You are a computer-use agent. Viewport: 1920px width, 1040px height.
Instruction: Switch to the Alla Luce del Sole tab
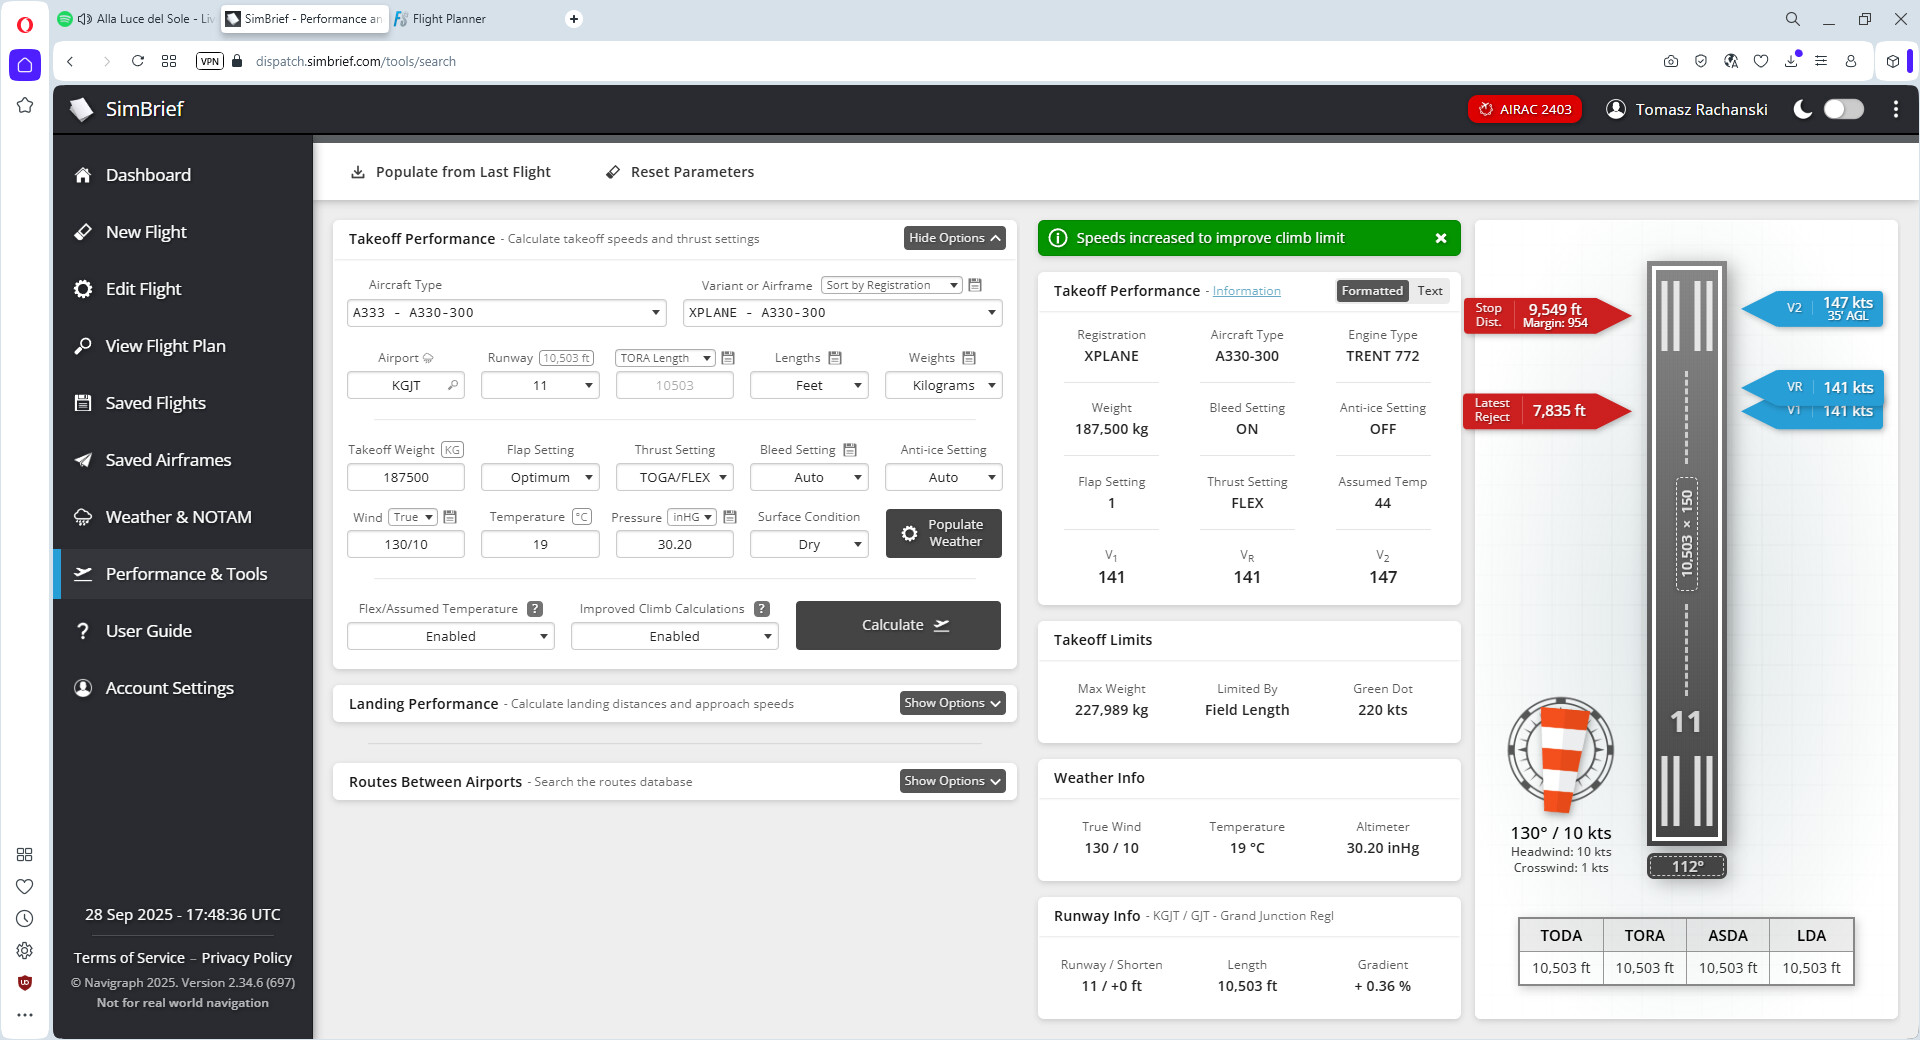[135, 19]
